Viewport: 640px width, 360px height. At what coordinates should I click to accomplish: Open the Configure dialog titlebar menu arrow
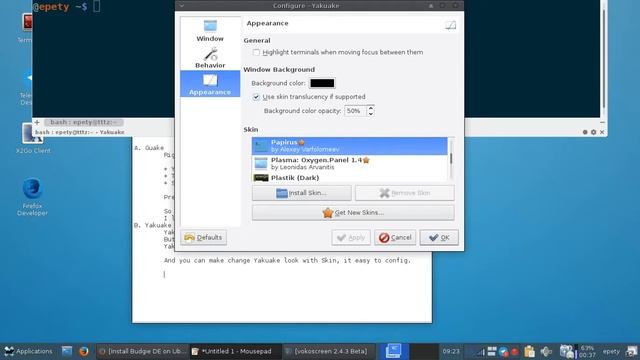[182, 6]
